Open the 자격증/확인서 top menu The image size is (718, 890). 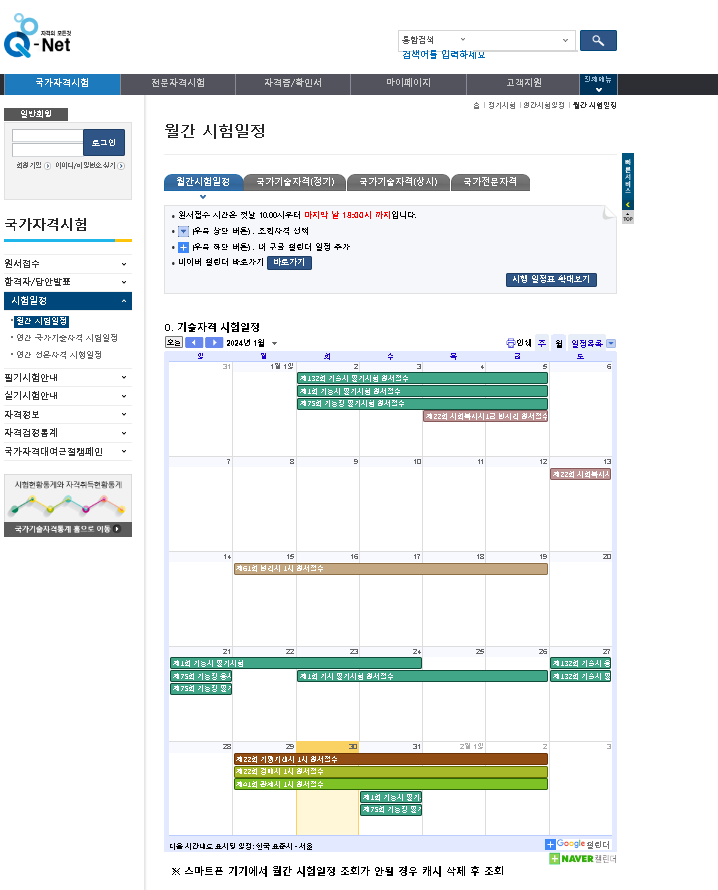(293, 83)
